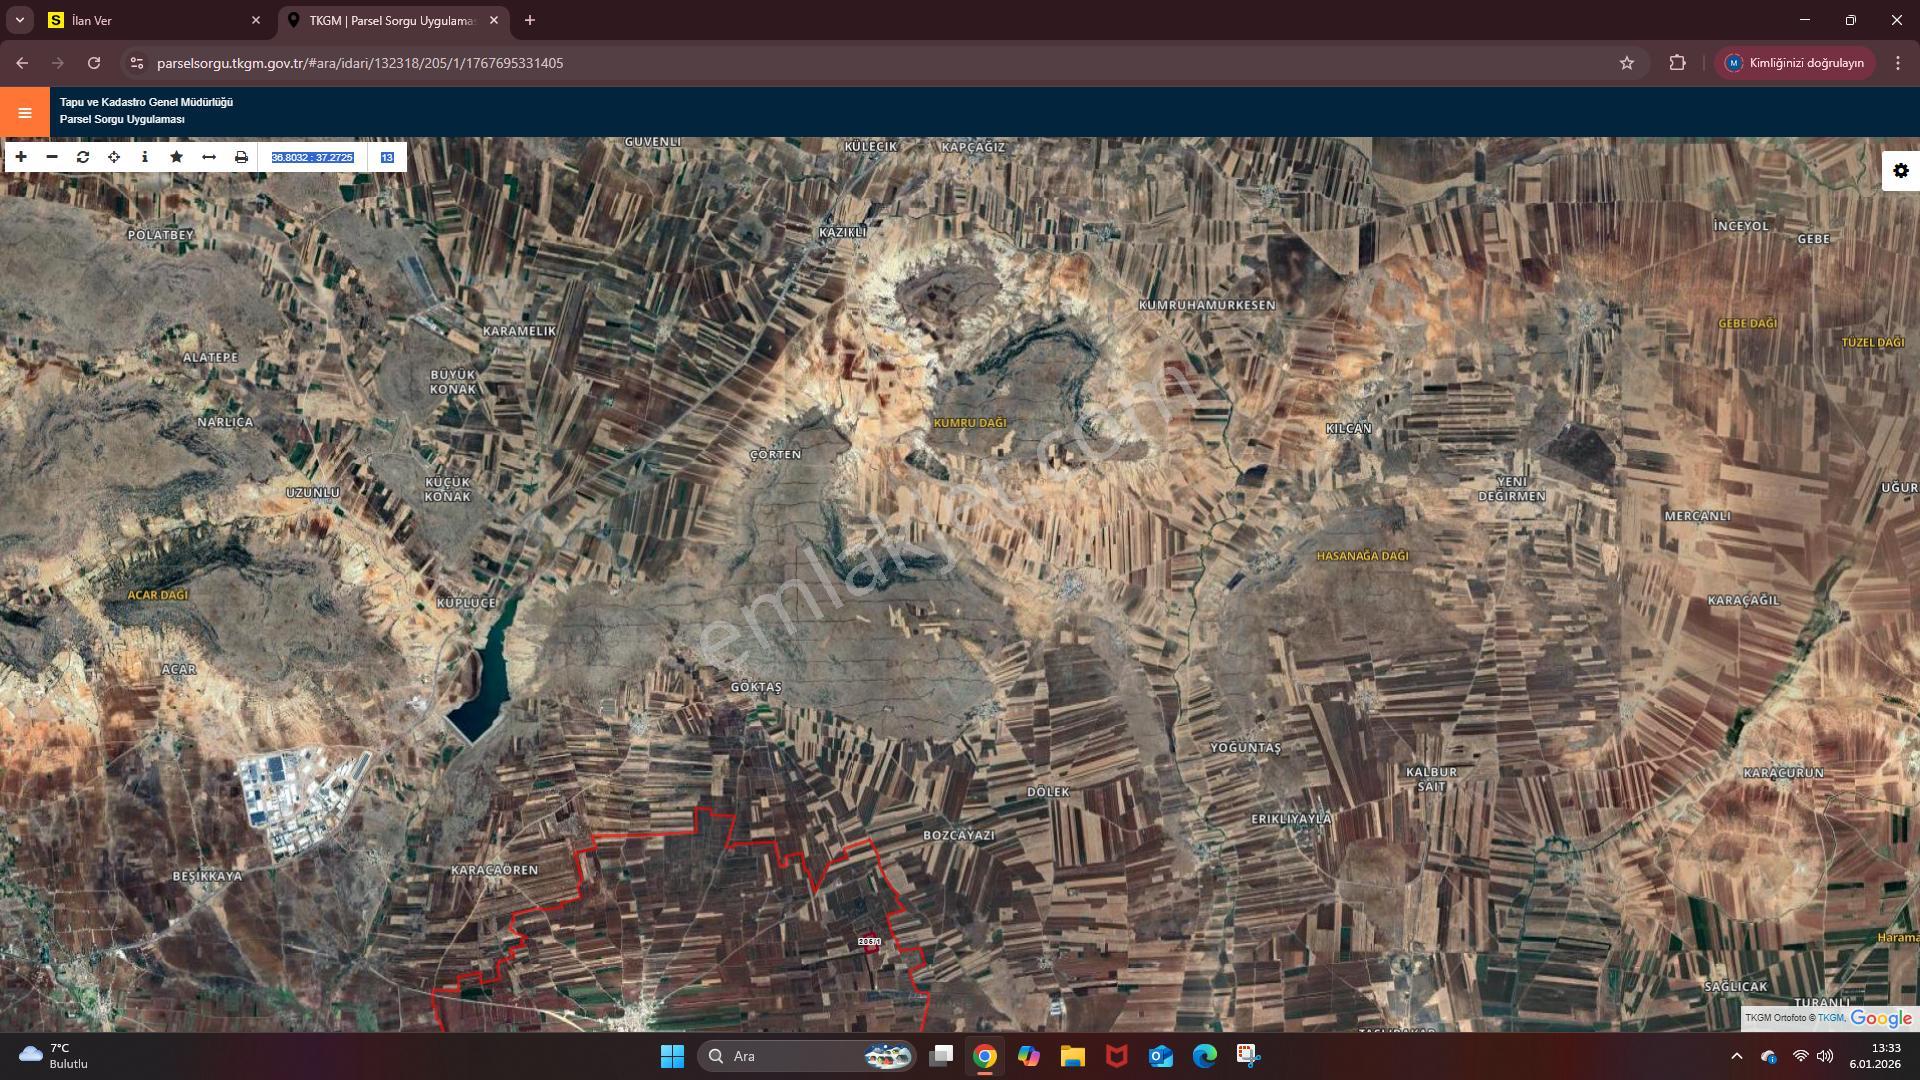Click the Chrome taskbar icon
The width and height of the screenshot is (1920, 1080).
point(985,1056)
